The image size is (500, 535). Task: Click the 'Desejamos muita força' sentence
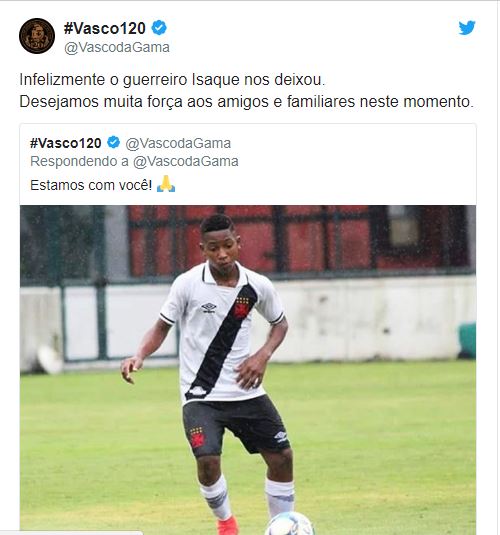tap(246, 102)
